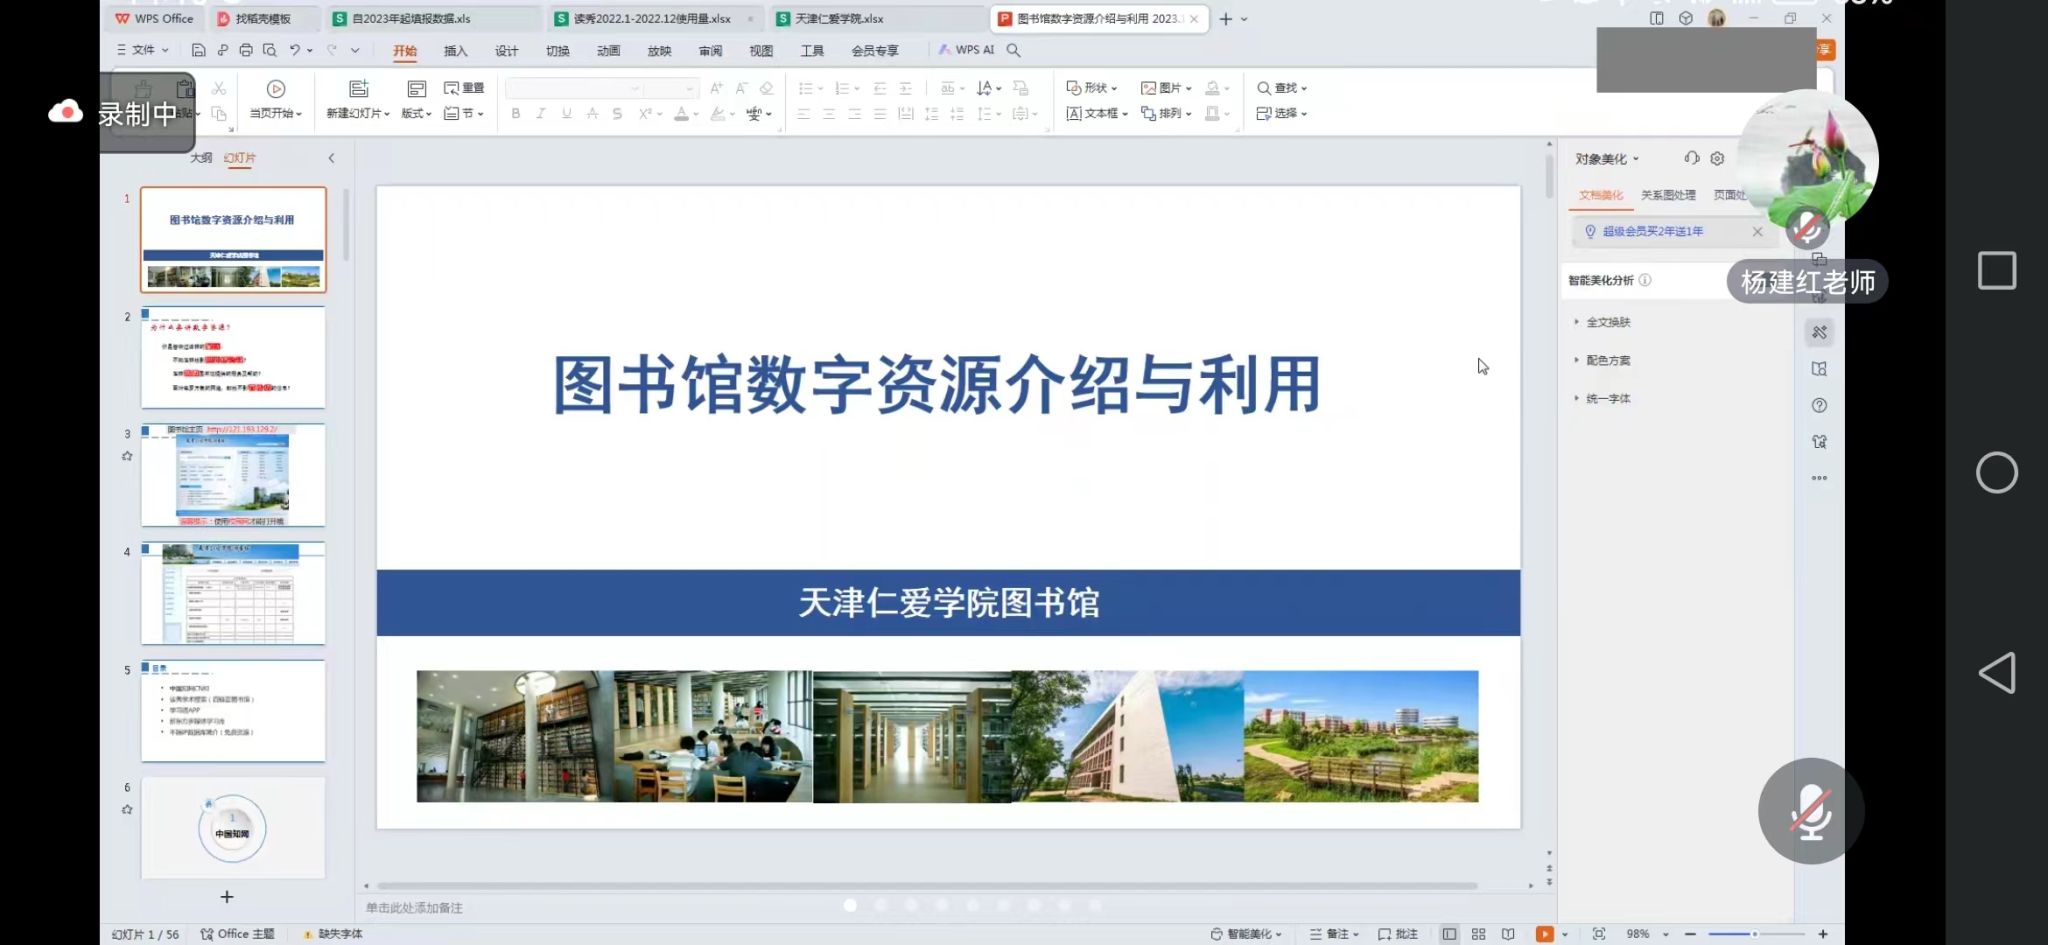
Task: Click the fit-to-window icon
Action: 1599,934
